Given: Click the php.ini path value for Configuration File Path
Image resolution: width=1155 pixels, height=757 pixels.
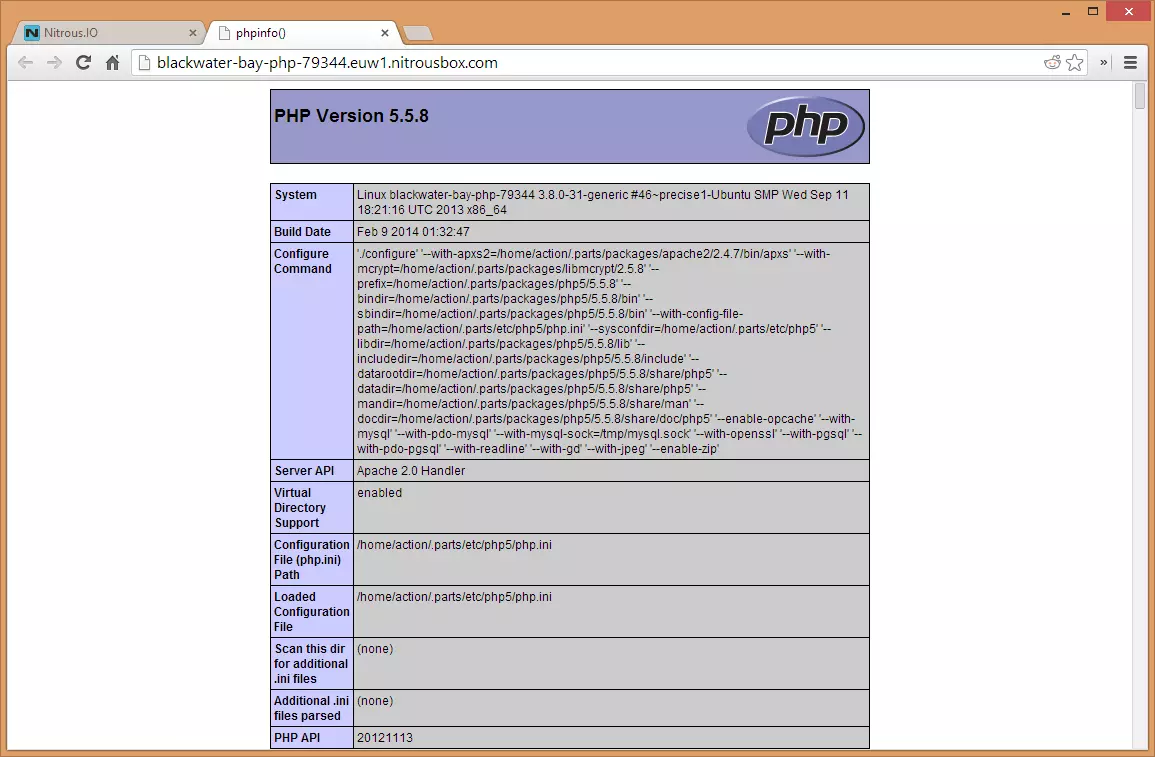Looking at the screenshot, I should [x=454, y=545].
